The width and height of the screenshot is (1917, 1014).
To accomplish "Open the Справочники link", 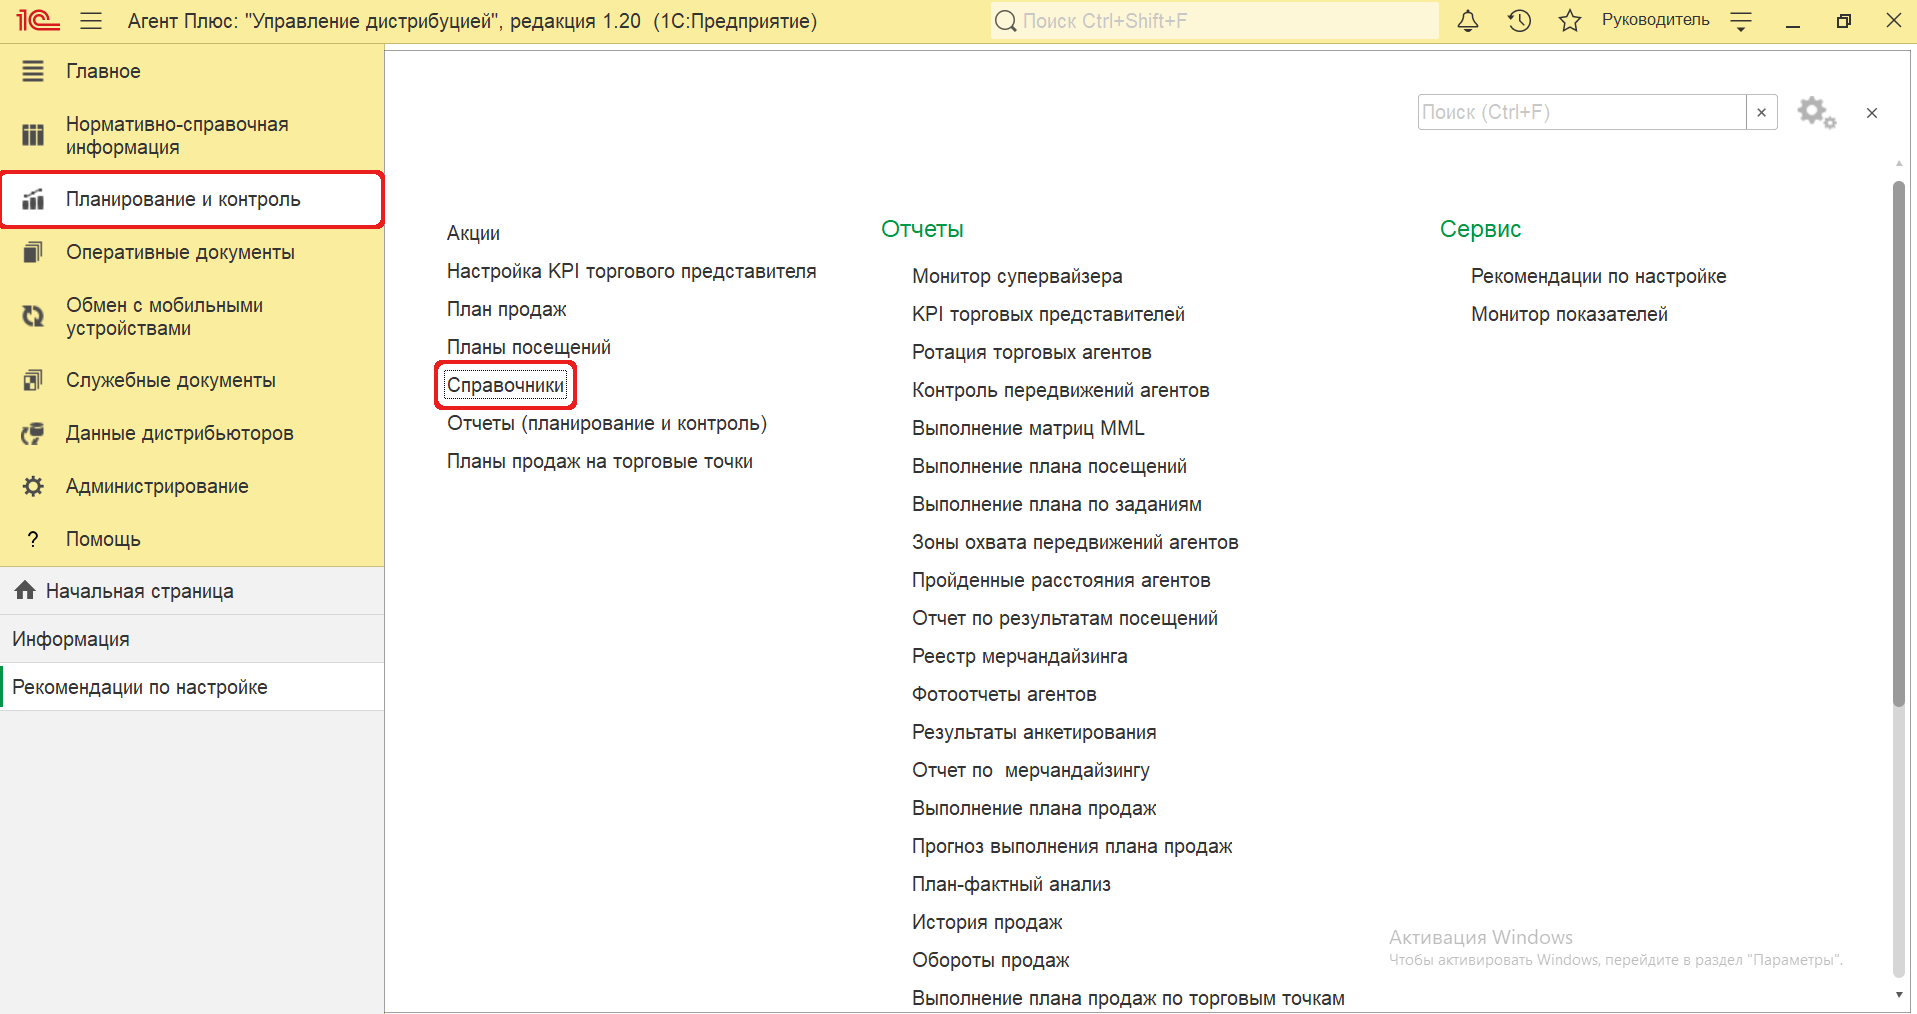I will (x=505, y=386).
